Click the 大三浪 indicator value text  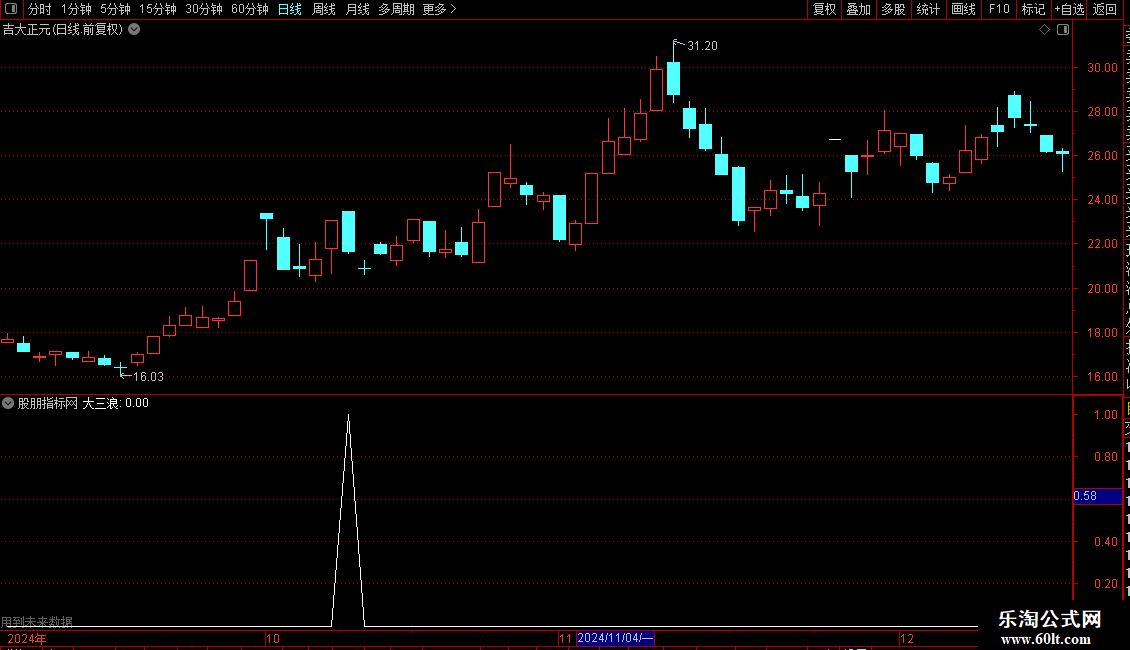tap(115, 404)
